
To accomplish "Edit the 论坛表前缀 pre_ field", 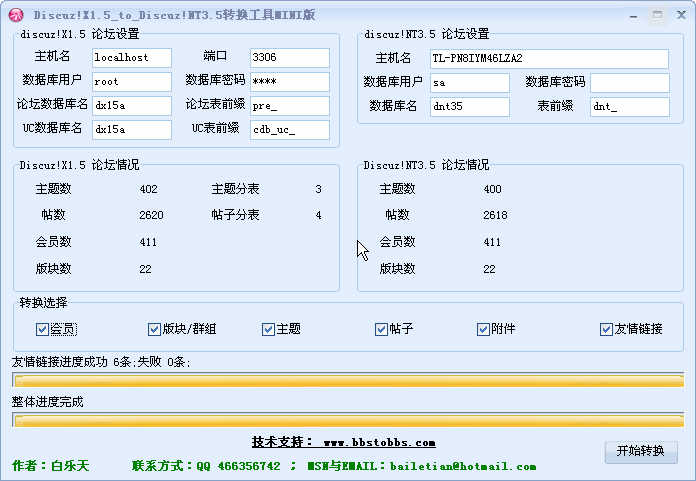I will point(290,106).
